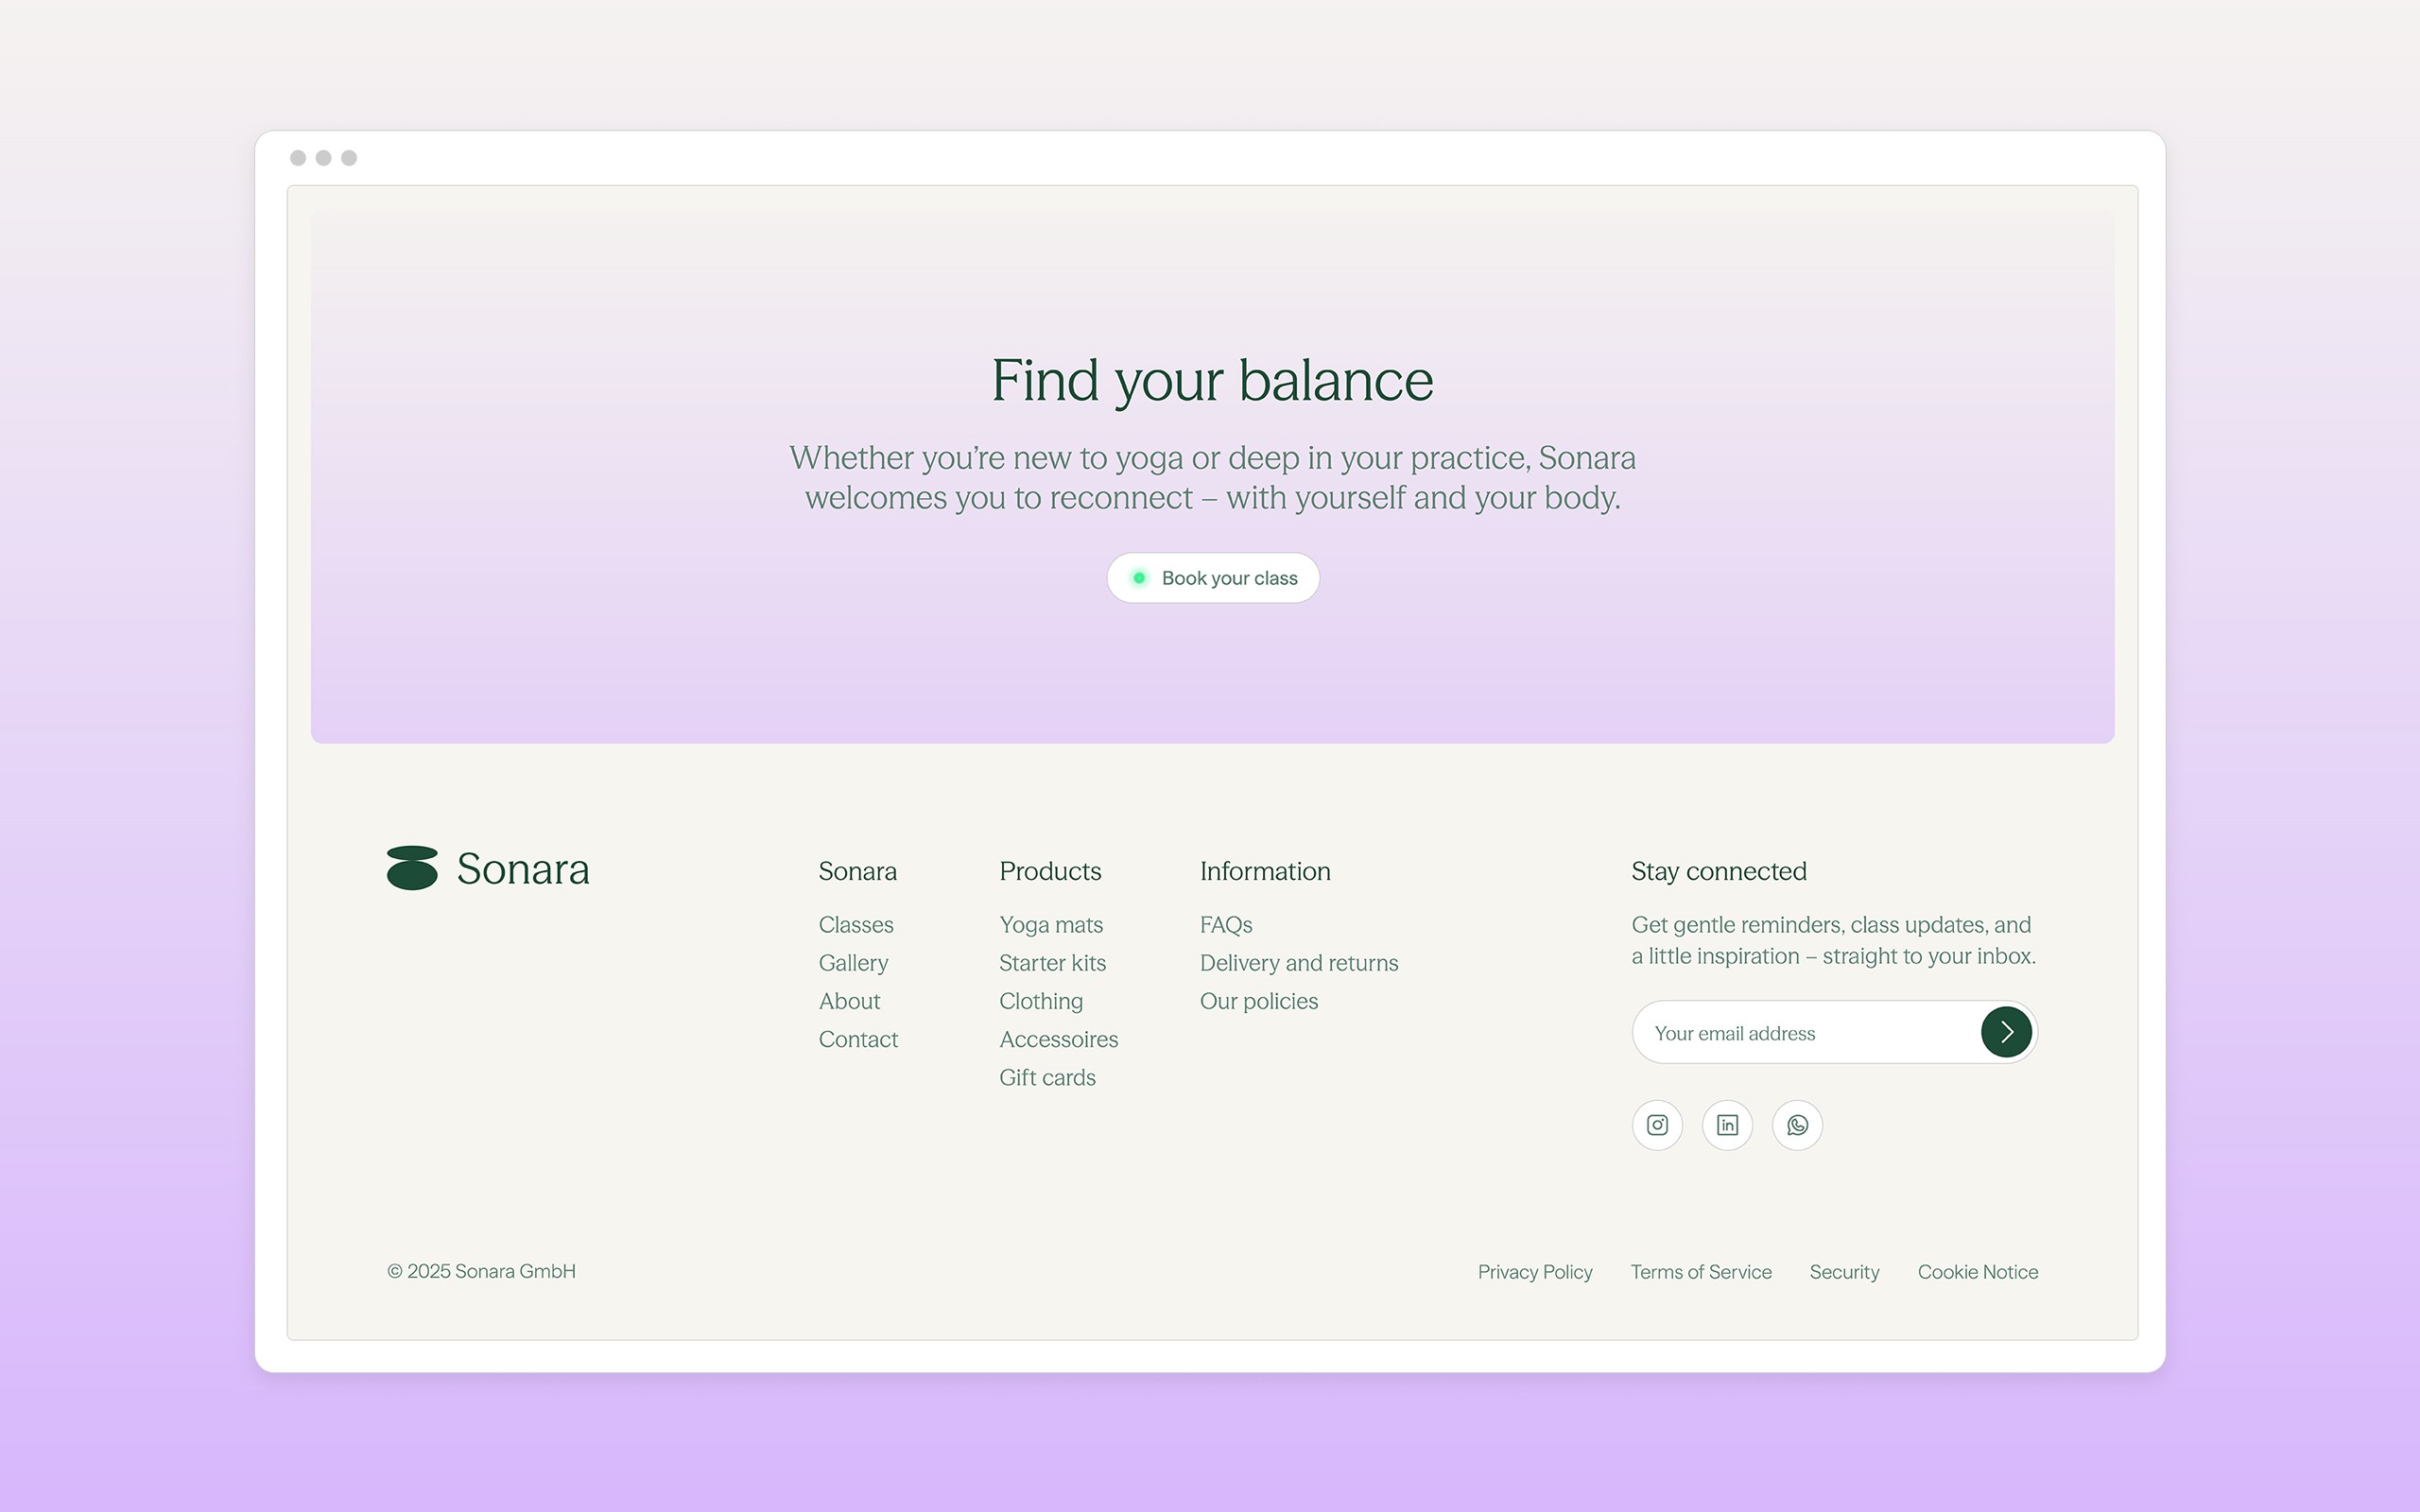Open the About page
The image size is (2420, 1512).
click(849, 1000)
